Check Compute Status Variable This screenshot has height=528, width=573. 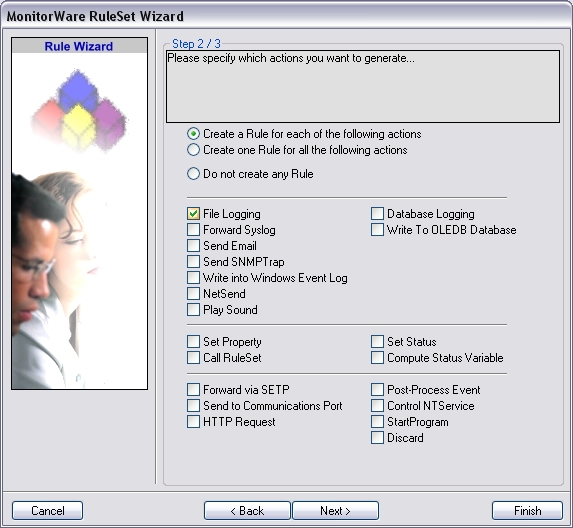(x=377, y=358)
